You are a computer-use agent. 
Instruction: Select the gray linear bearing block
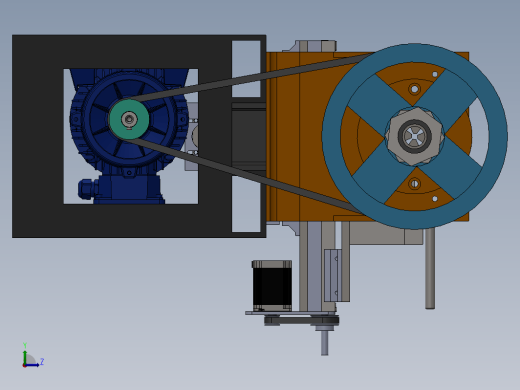pos(333,275)
